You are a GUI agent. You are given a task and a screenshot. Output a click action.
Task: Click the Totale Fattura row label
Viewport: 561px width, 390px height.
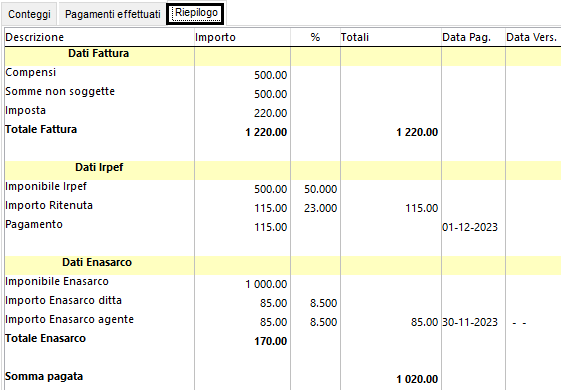[41, 129]
